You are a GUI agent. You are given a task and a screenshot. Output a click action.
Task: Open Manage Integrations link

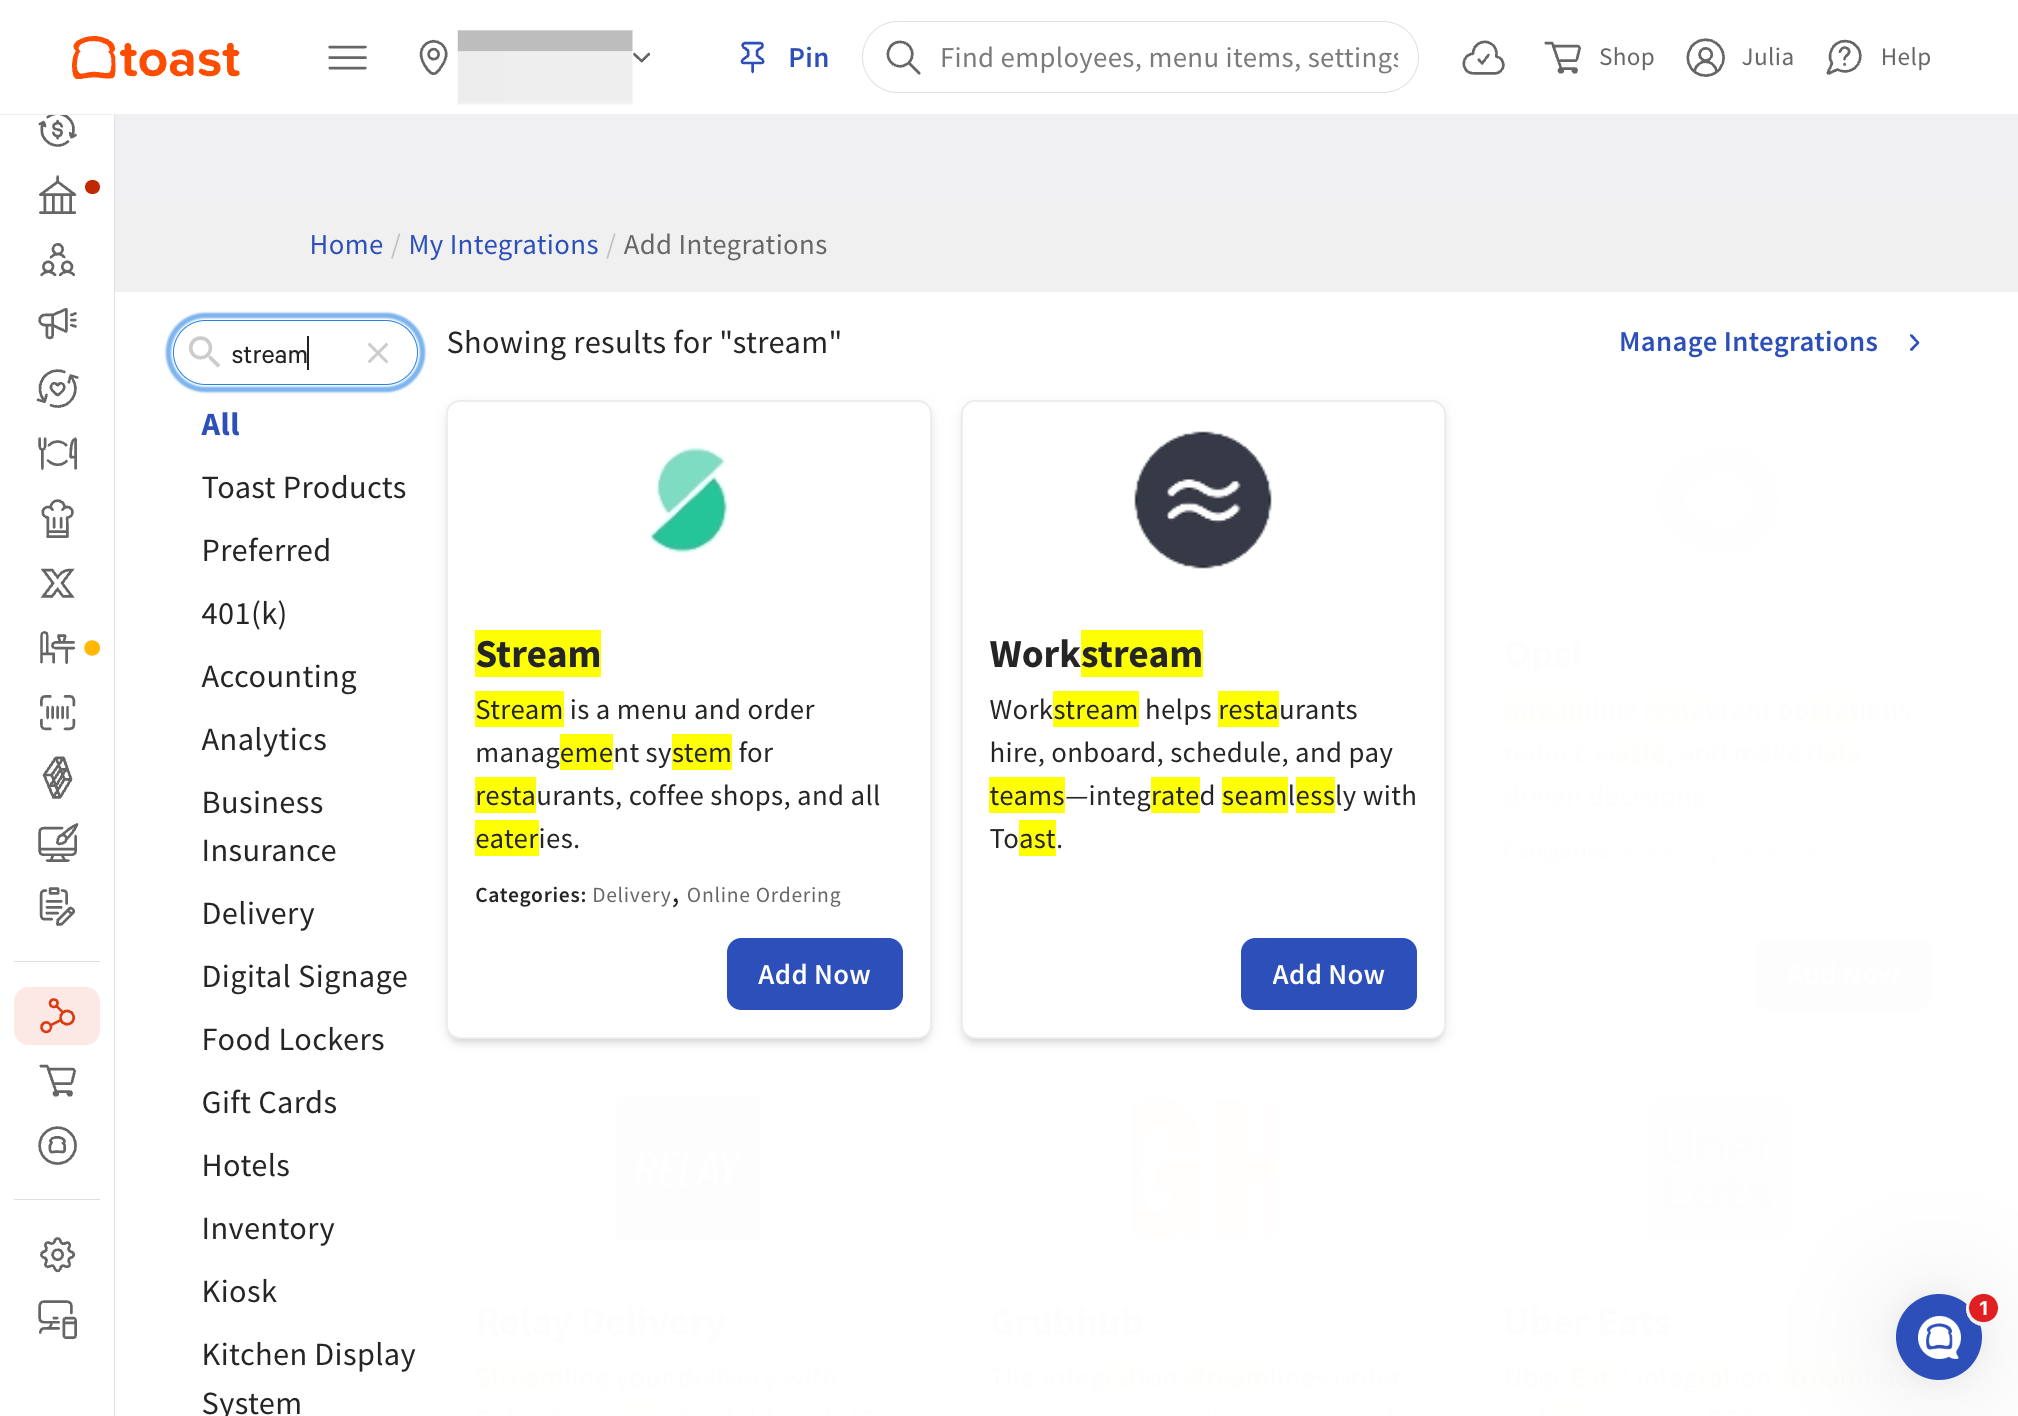pos(1769,342)
